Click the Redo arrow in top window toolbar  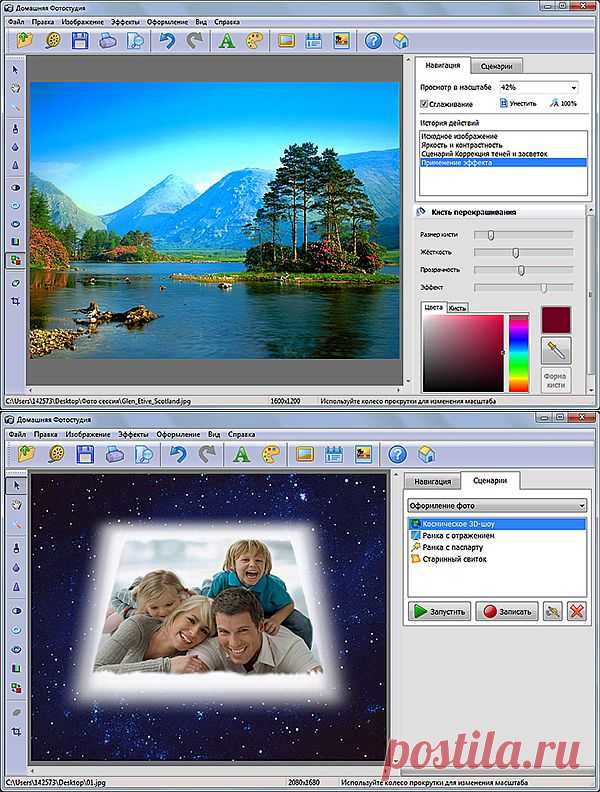click(x=194, y=40)
